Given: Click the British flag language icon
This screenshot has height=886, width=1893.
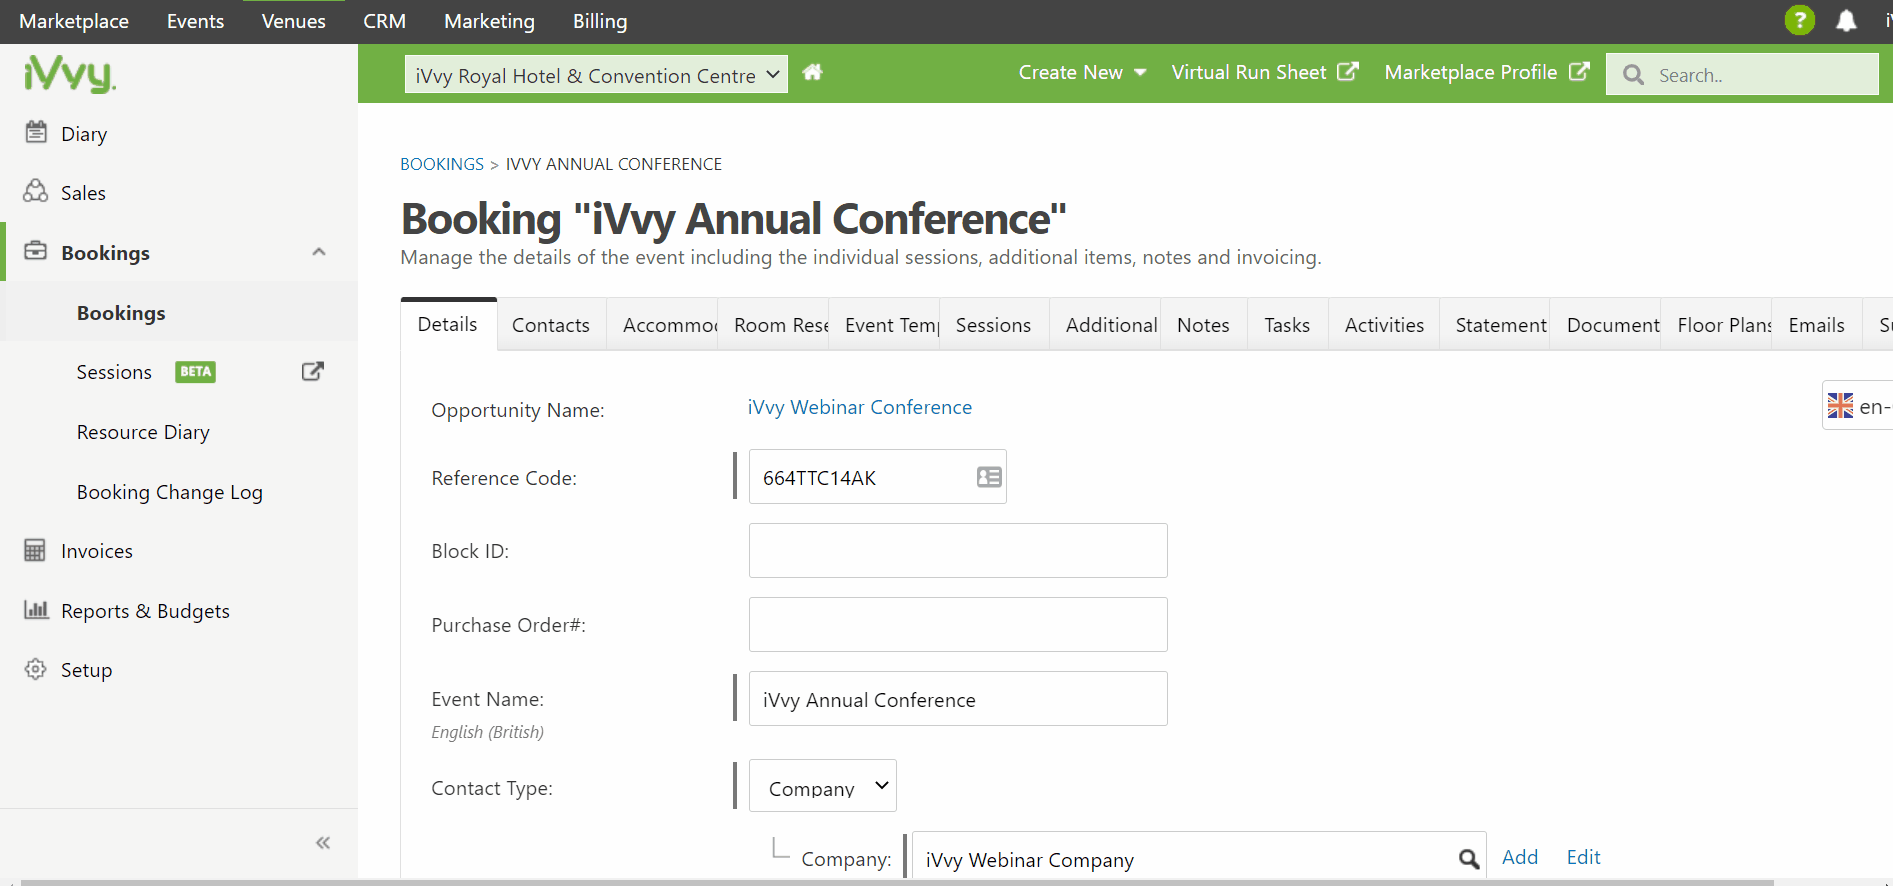Looking at the screenshot, I should tap(1840, 406).
